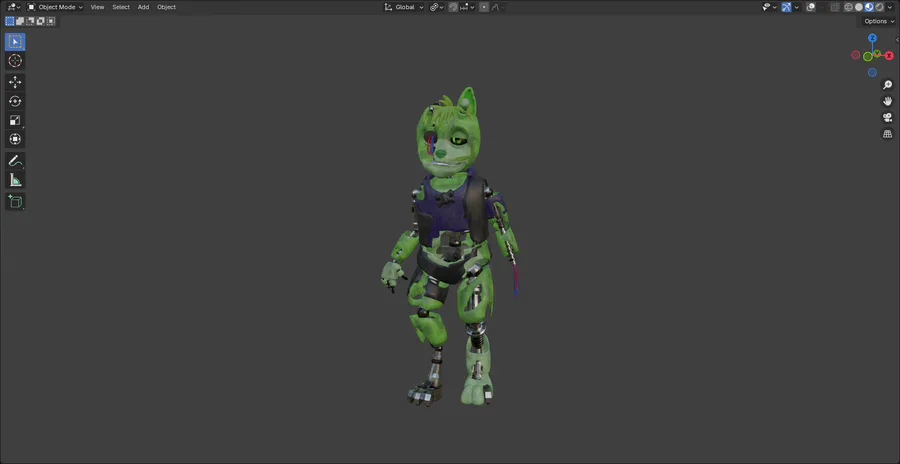The image size is (900, 464).
Task: Switch to Solid viewport shading
Action: click(859, 7)
